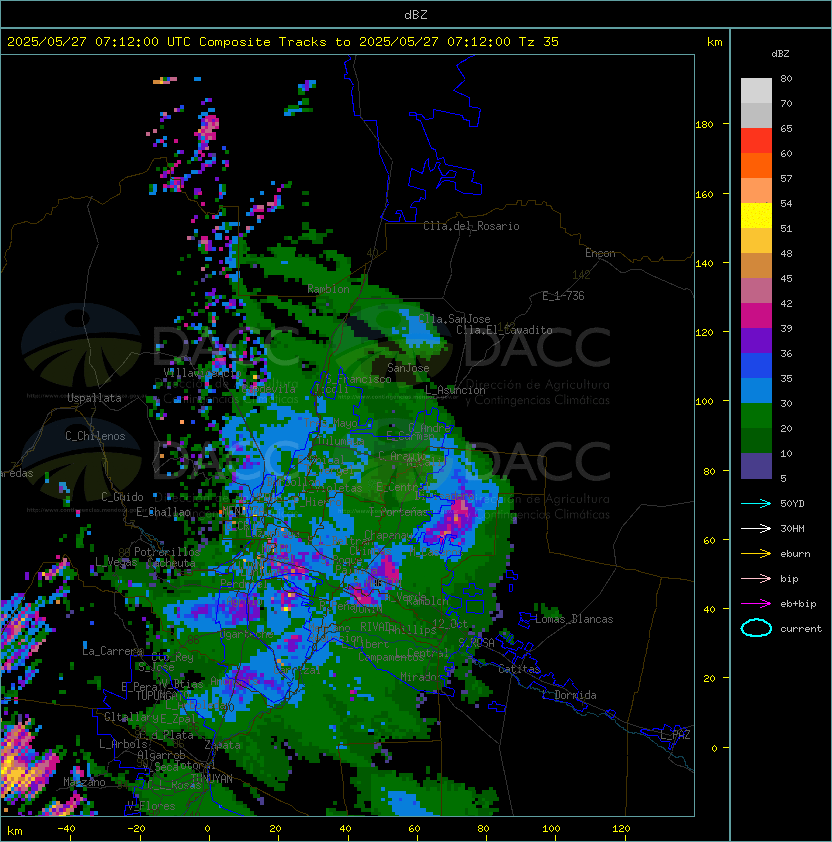Click the '50YD' legend label
Image resolution: width=832 pixels, height=842 pixels.
(x=792, y=504)
